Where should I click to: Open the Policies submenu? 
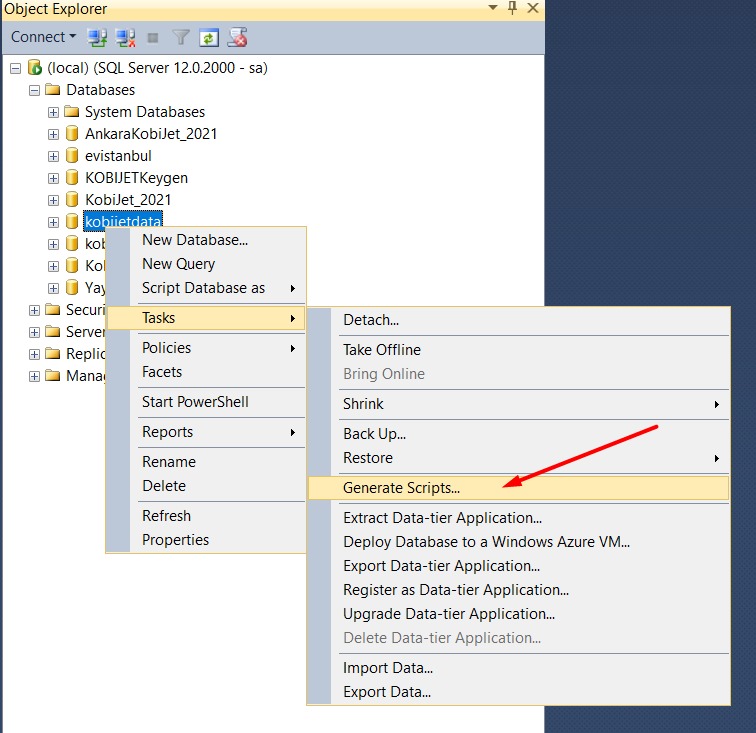[x=206, y=348]
